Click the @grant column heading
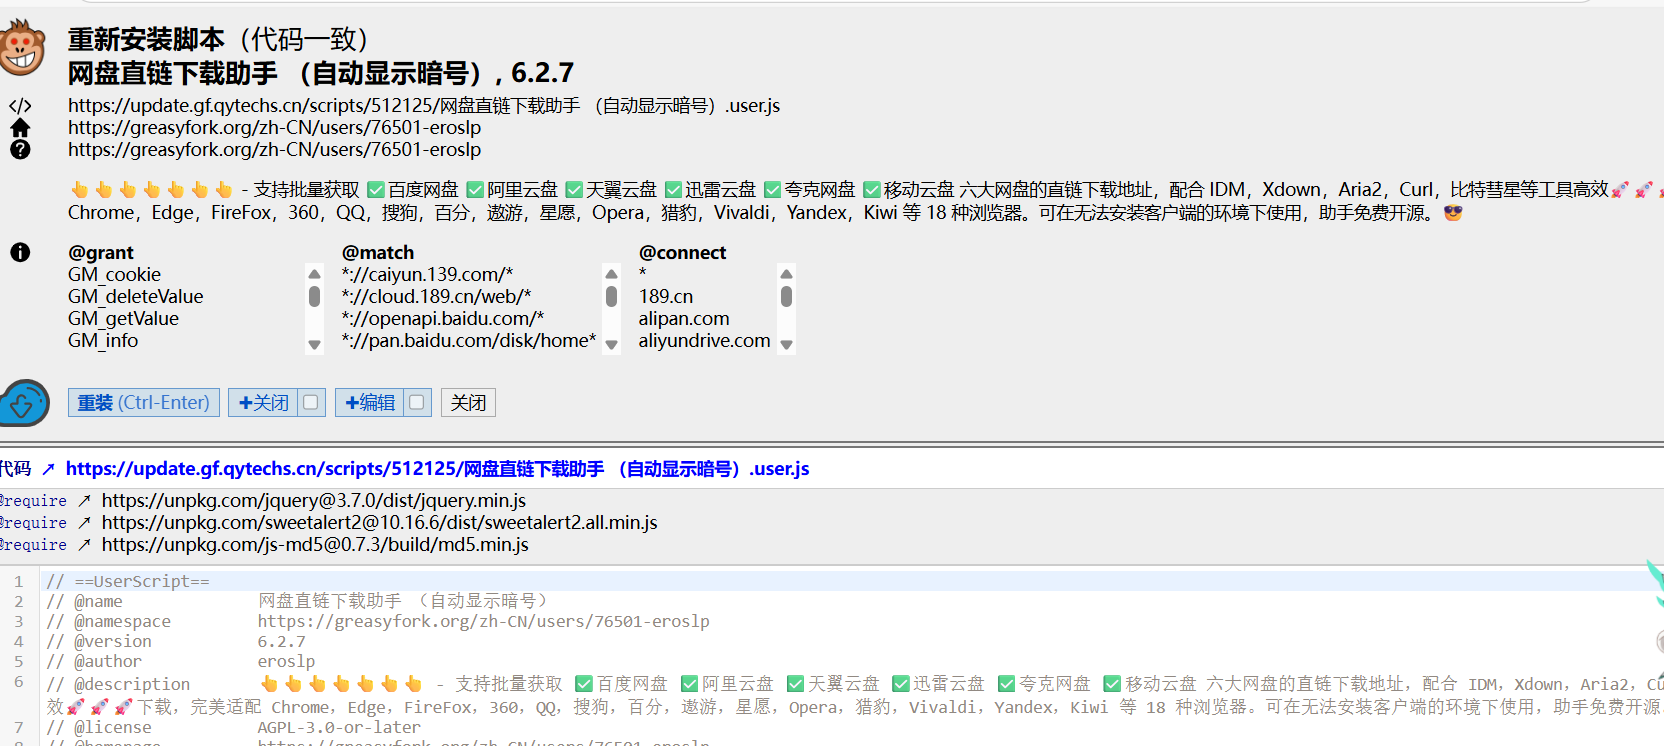Viewport: 1664px width, 746px height. (101, 252)
